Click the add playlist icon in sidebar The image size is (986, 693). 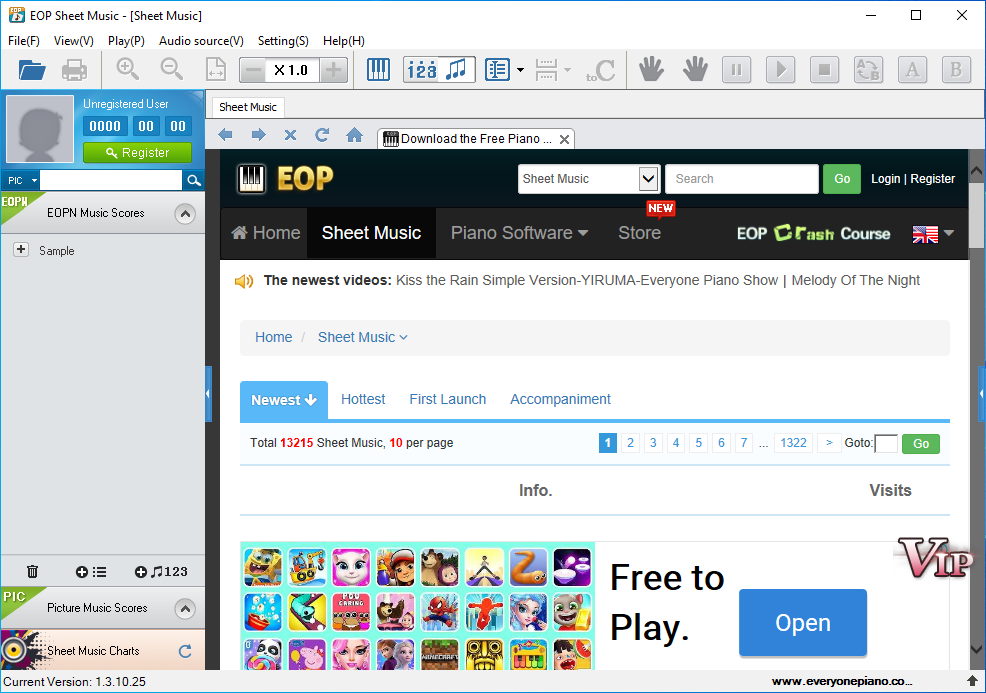[x=91, y=572]
